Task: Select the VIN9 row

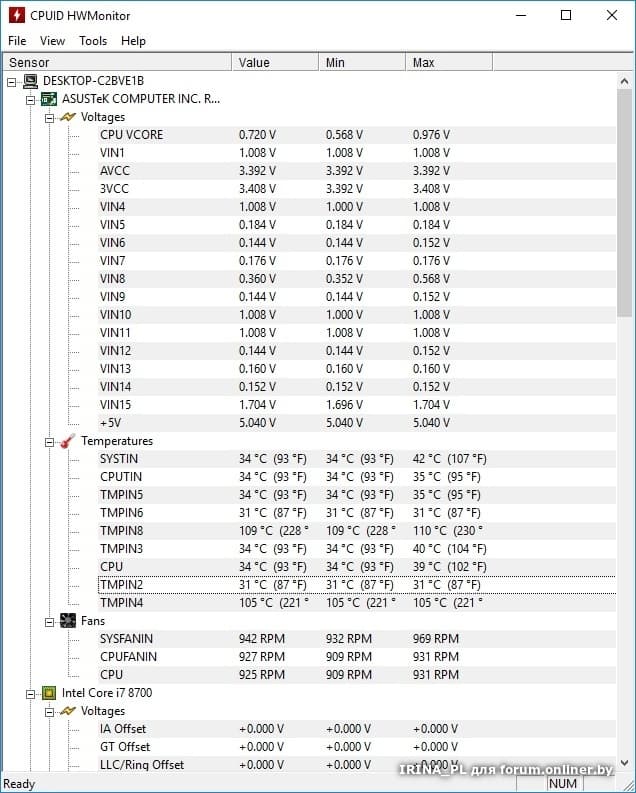Action: pos(357,297)
